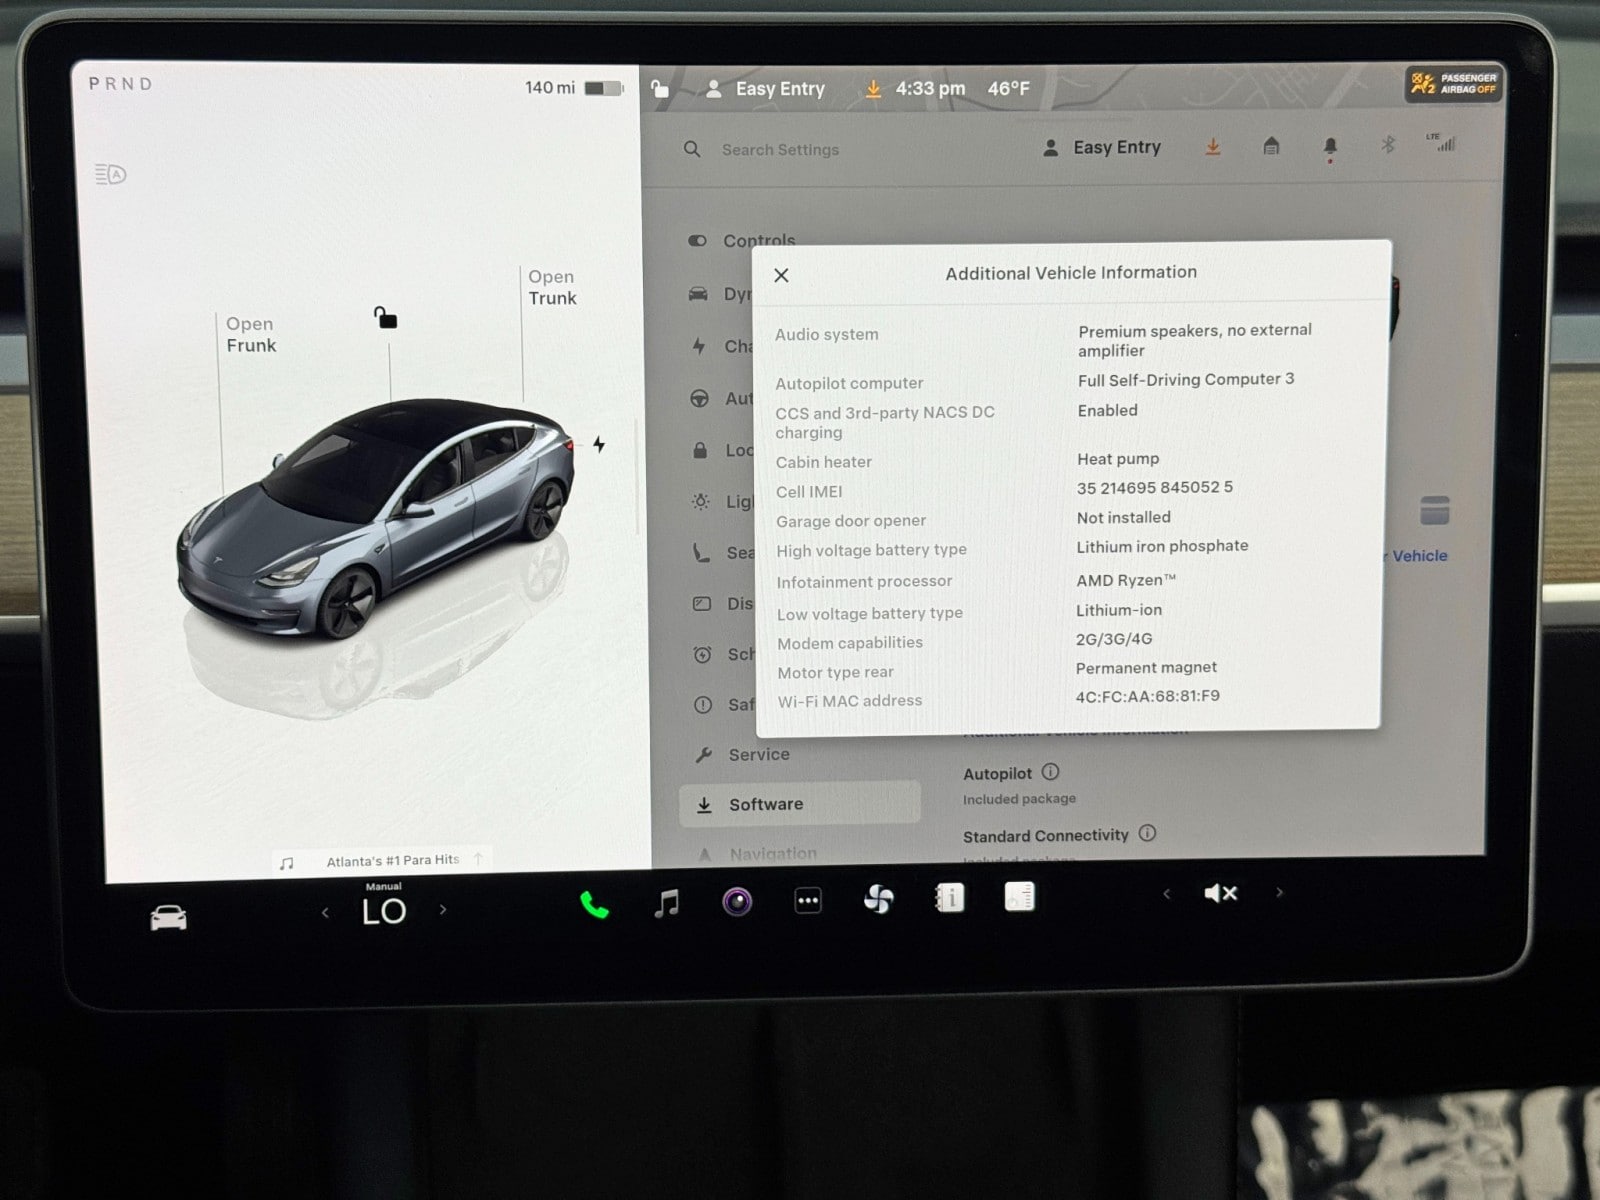Unmute the volume speaker icon

(x=1221, y=893)
